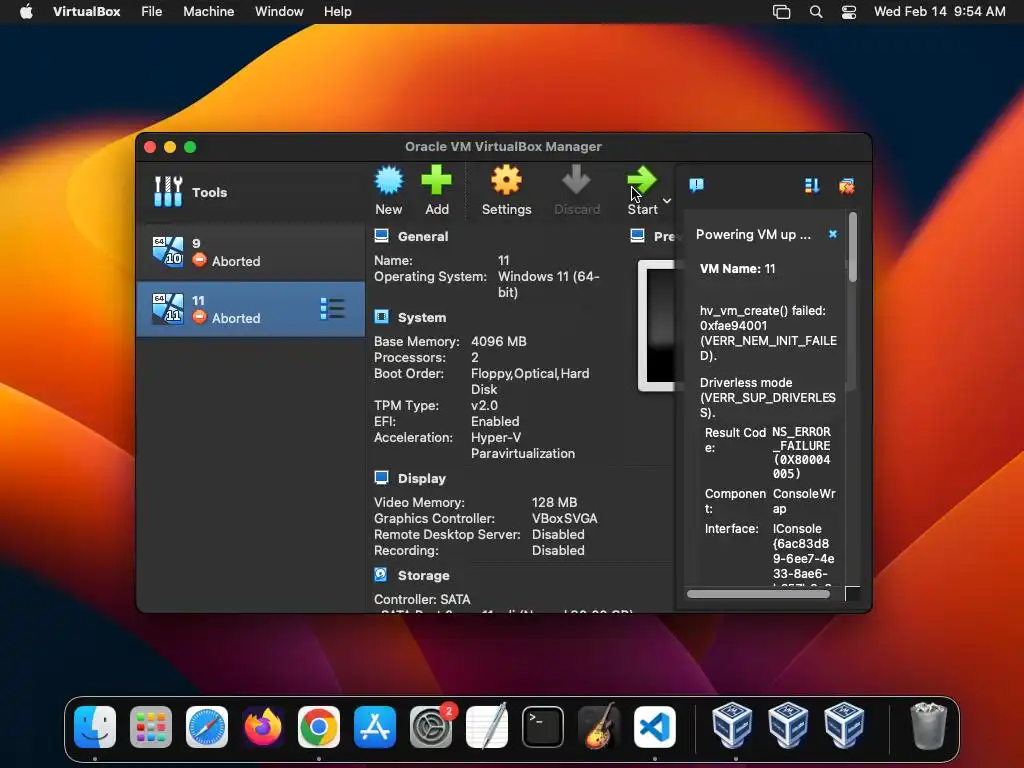This screenshot has height=768, width=1024.
Task: Click the Display section screen icon
Action: pyautogui.click(x=381, y=478)
